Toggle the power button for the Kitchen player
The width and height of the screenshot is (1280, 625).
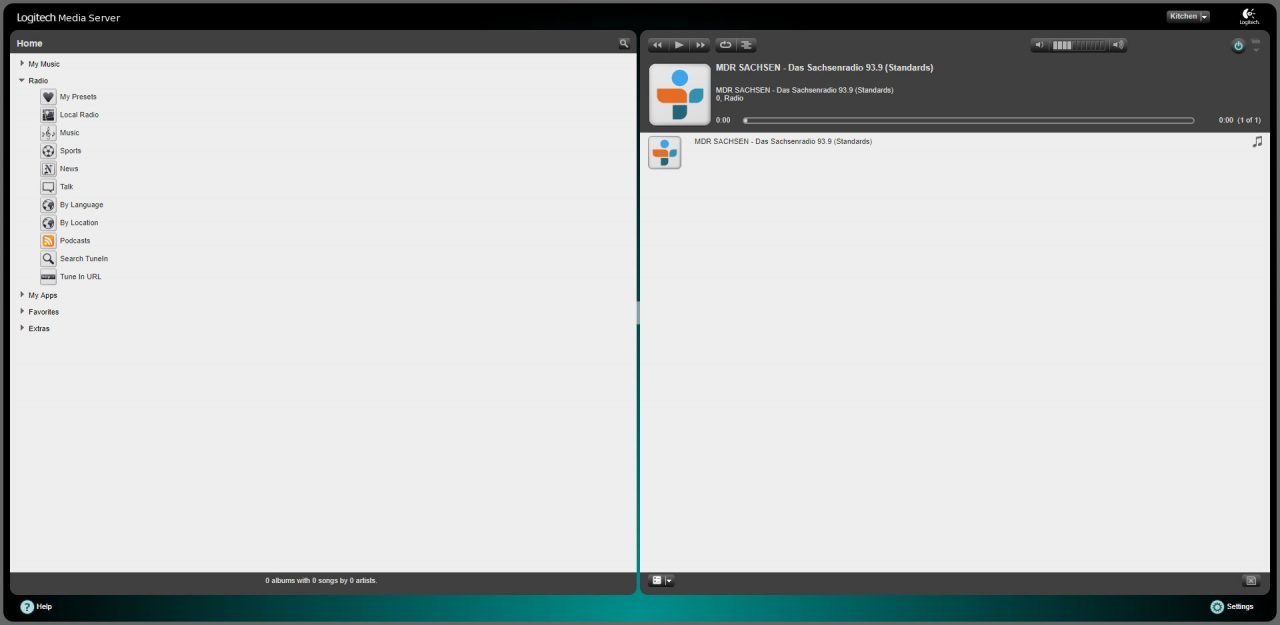point(1237,45)
